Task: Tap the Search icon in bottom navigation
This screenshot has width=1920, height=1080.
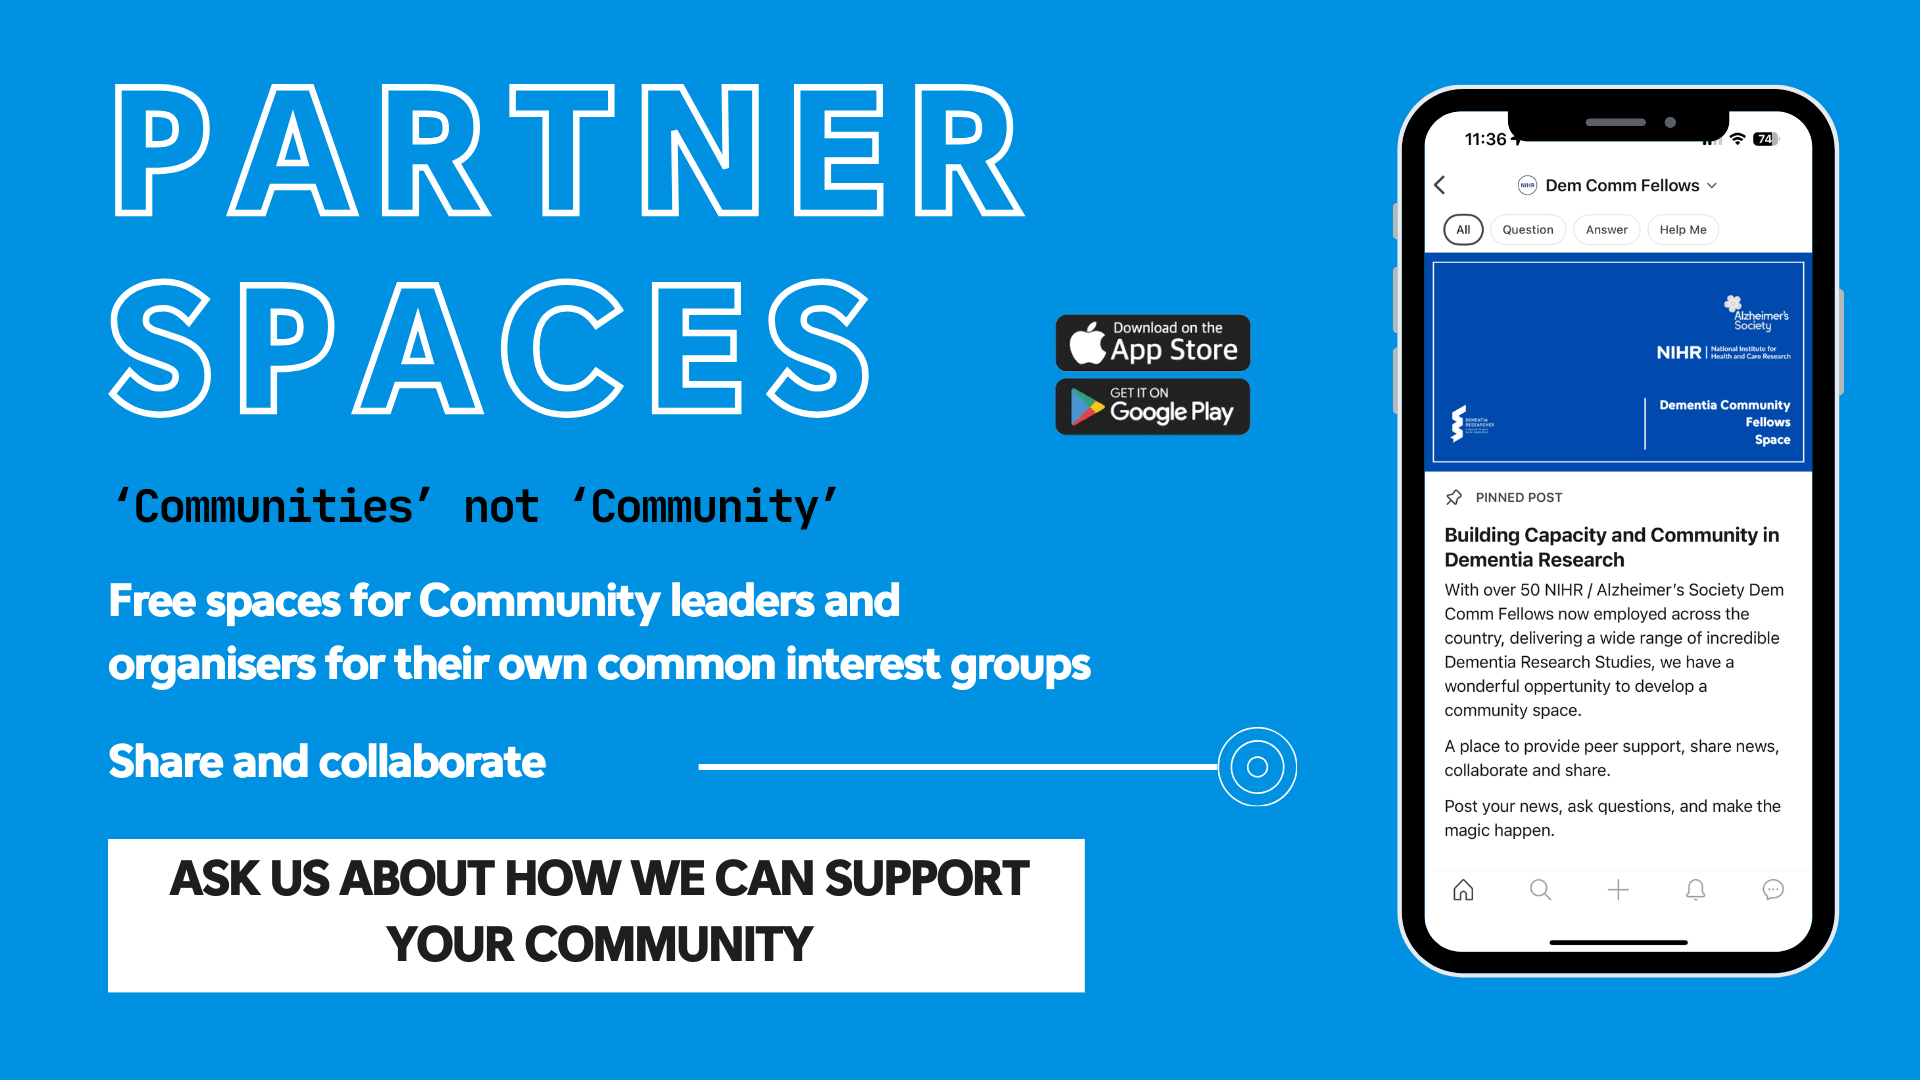Action: [x=1539, y=889]
